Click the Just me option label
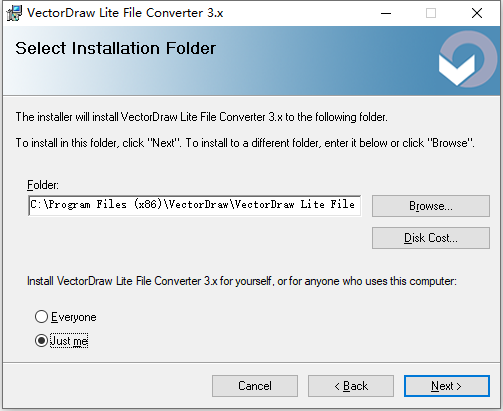The image size is (503, 411). coord(69,341)
